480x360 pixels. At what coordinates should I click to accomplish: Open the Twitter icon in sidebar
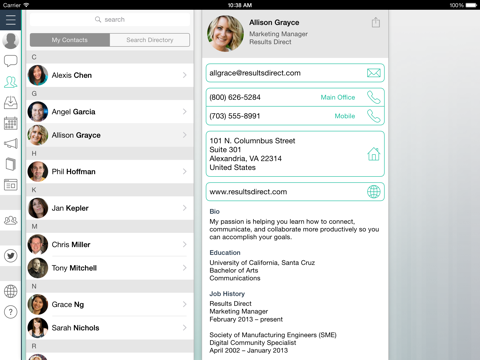[x=11, y=256]
